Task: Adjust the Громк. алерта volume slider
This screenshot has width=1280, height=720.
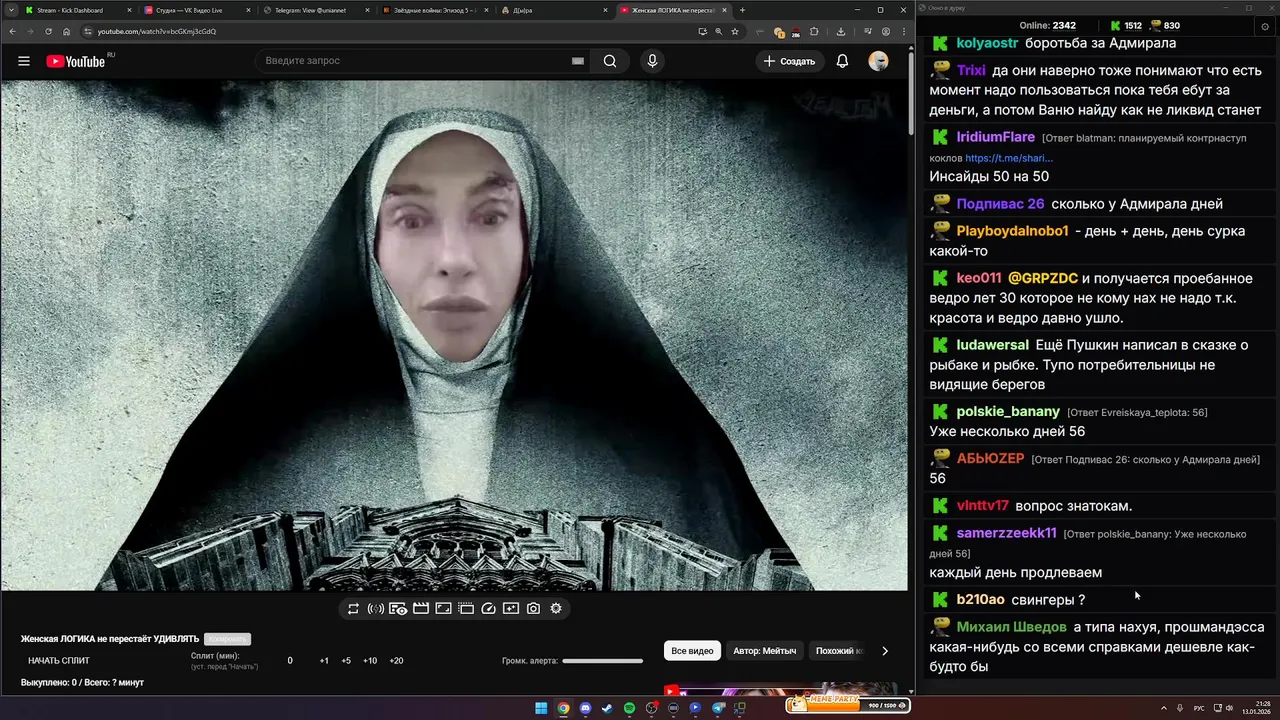Action: point(602,661)
